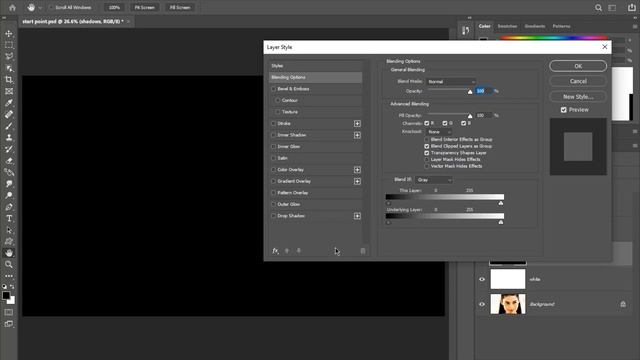Click the Fill Opacity slider handle
Viewport: 640px width, 360px height.
coord(470,116)
